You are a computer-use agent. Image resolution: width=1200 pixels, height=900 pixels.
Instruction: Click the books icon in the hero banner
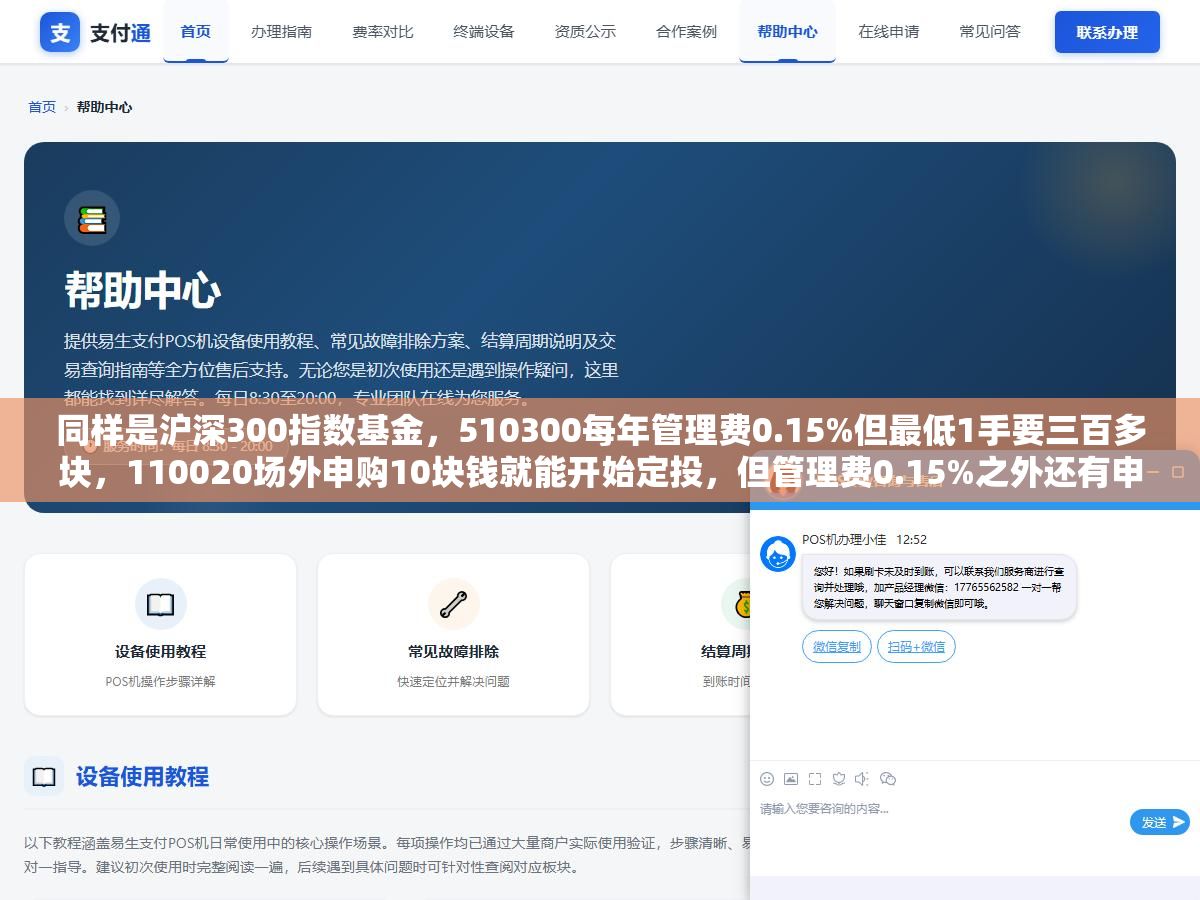[x=92, y=218]
